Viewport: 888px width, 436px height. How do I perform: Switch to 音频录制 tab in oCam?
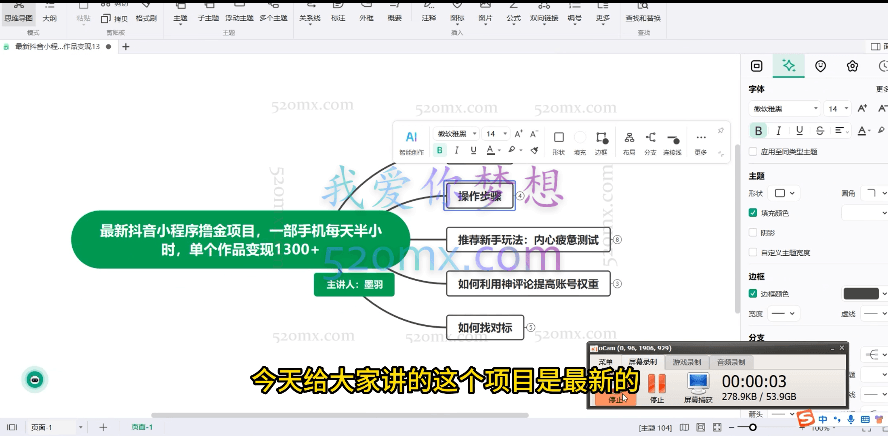tap(731, 362)
